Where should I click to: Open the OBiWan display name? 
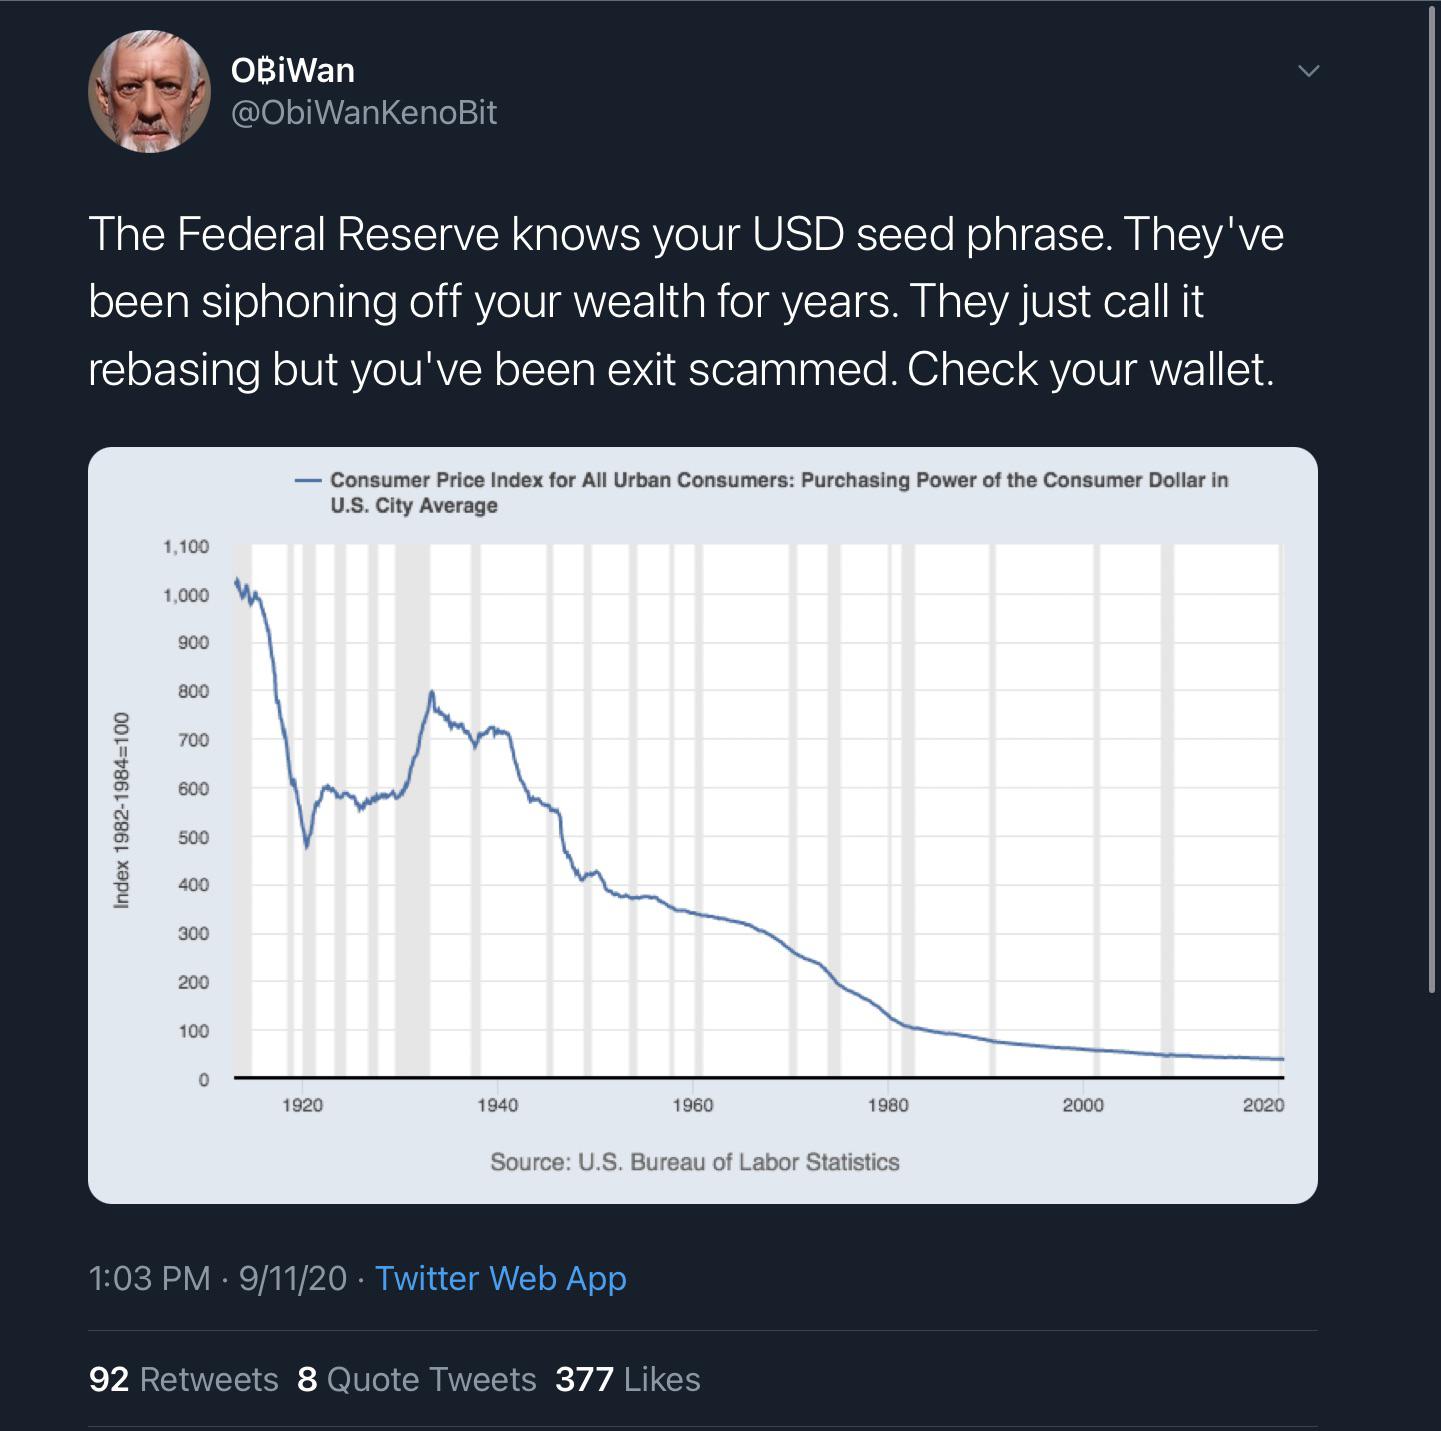point(292,70)
